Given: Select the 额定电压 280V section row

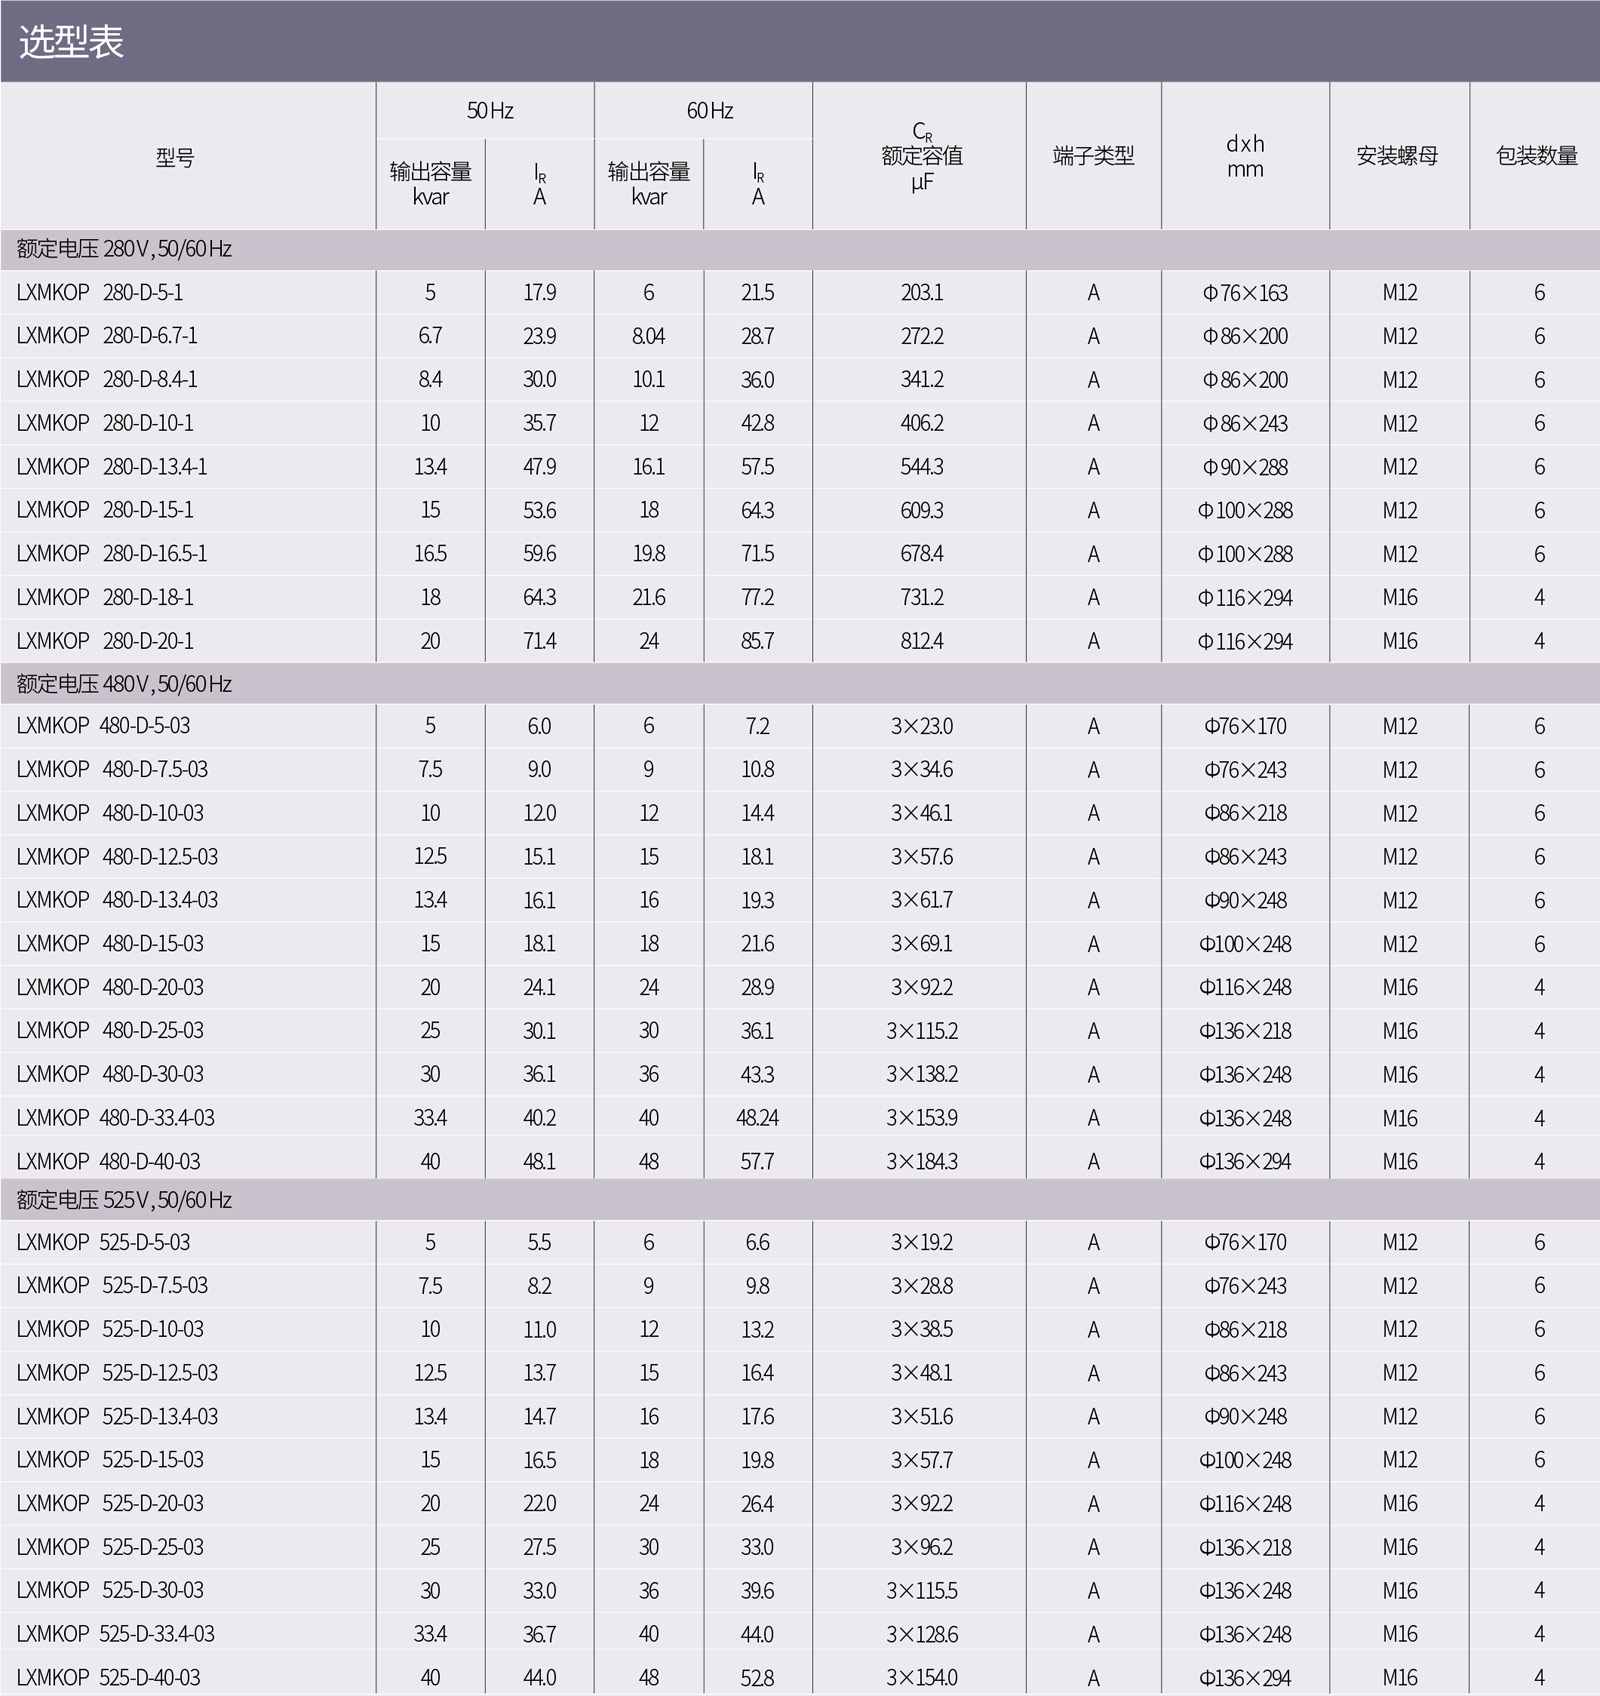Looking at the screenshot, I should point(124,249).
